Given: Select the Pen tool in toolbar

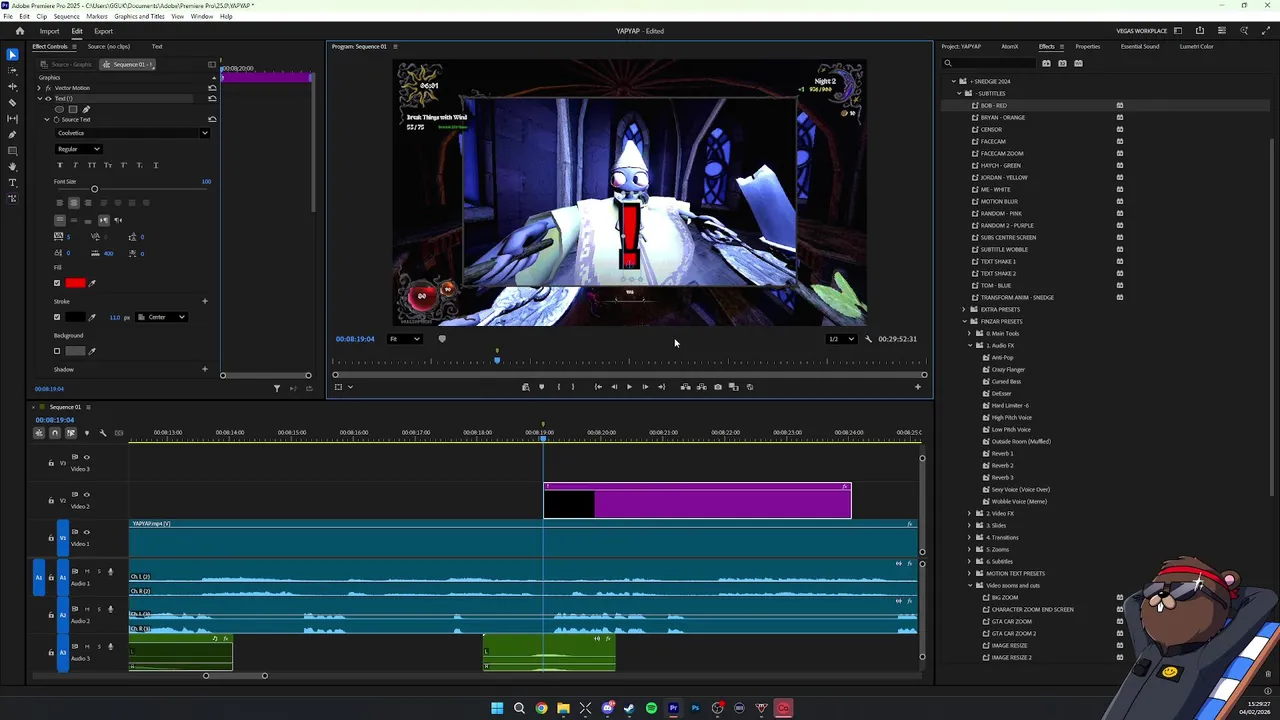Looking at the screenshot, I should pyautogui.click(x=12, y=134).
